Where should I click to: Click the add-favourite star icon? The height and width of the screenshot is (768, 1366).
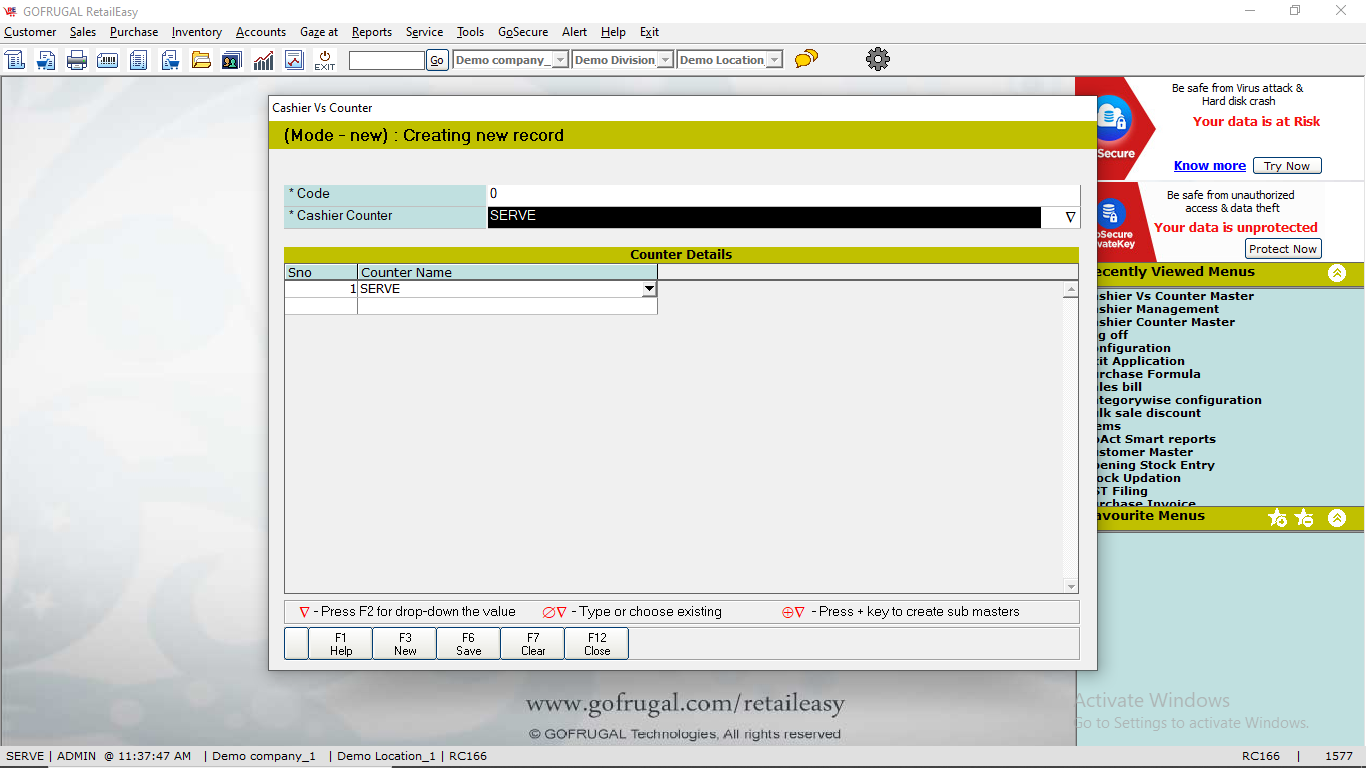click(1277, 518)
